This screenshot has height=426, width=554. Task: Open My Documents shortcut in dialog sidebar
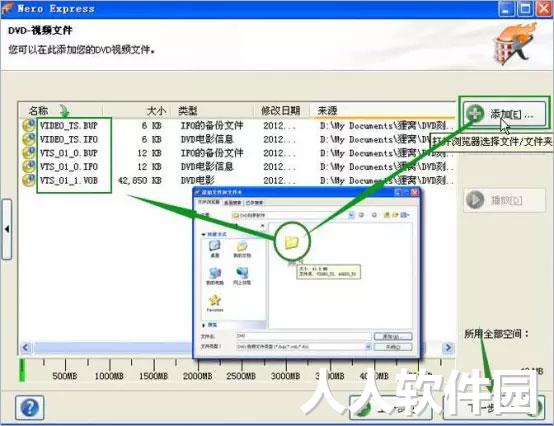[x=242, y=249]
